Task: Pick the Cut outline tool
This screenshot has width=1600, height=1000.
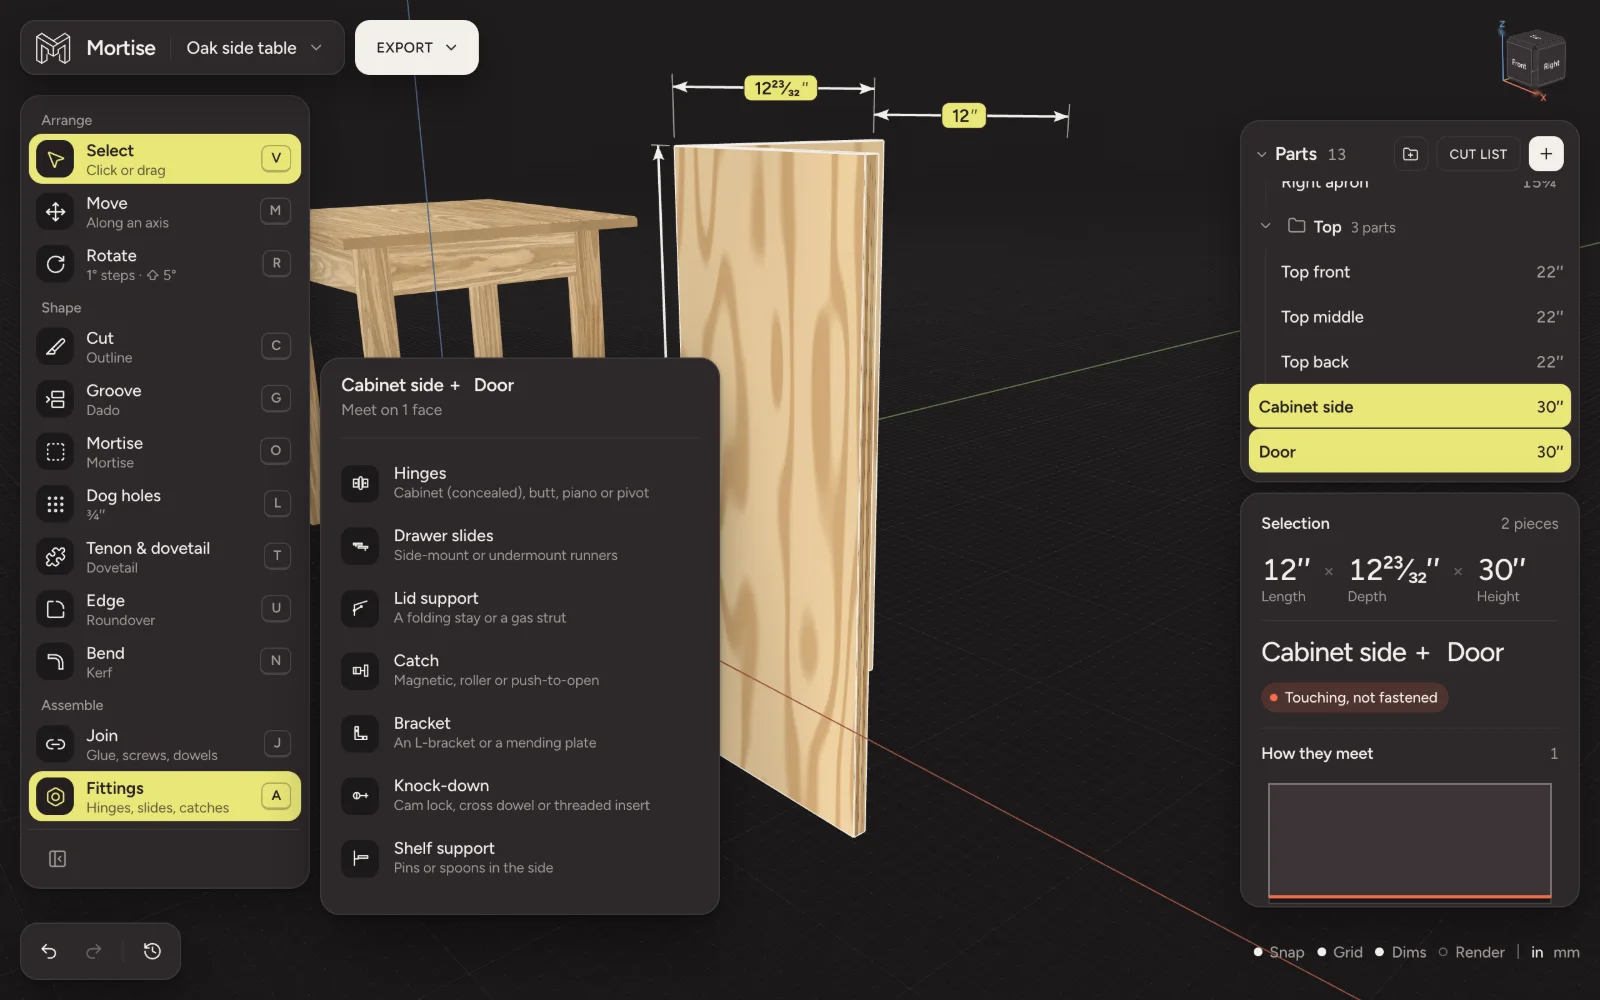Action: 165,347
